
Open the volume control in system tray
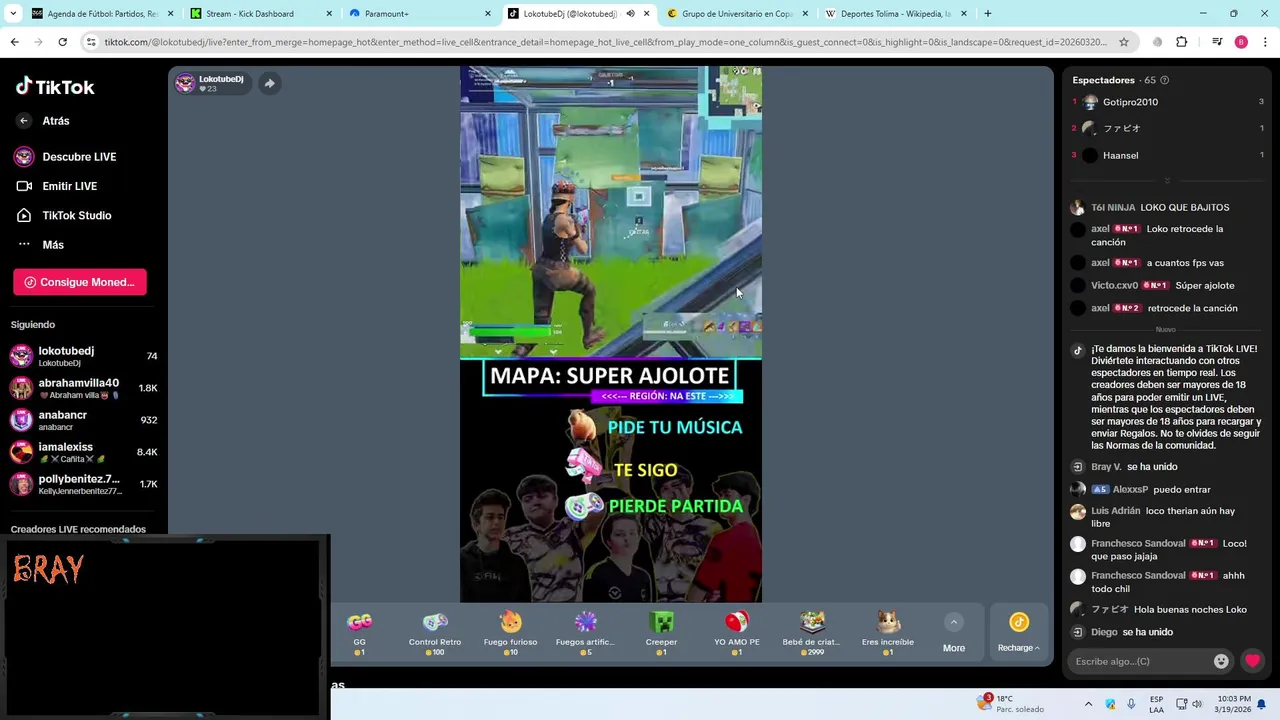(1196, 704)
